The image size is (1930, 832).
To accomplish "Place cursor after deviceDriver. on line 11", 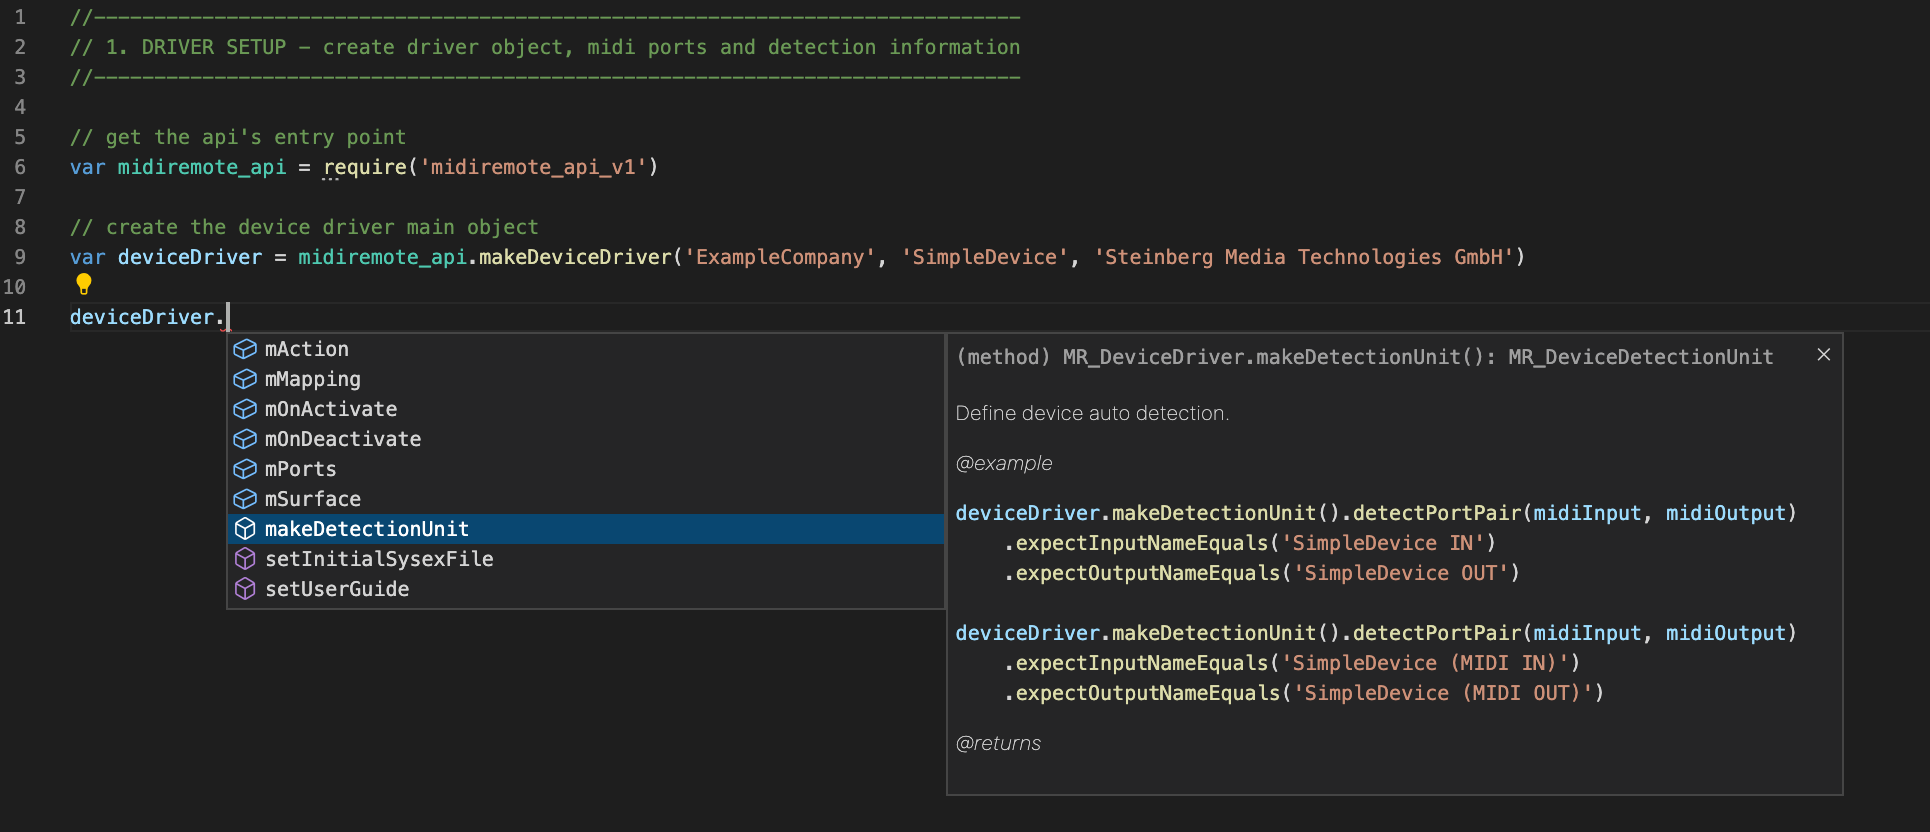I will [x=227, y=317].
